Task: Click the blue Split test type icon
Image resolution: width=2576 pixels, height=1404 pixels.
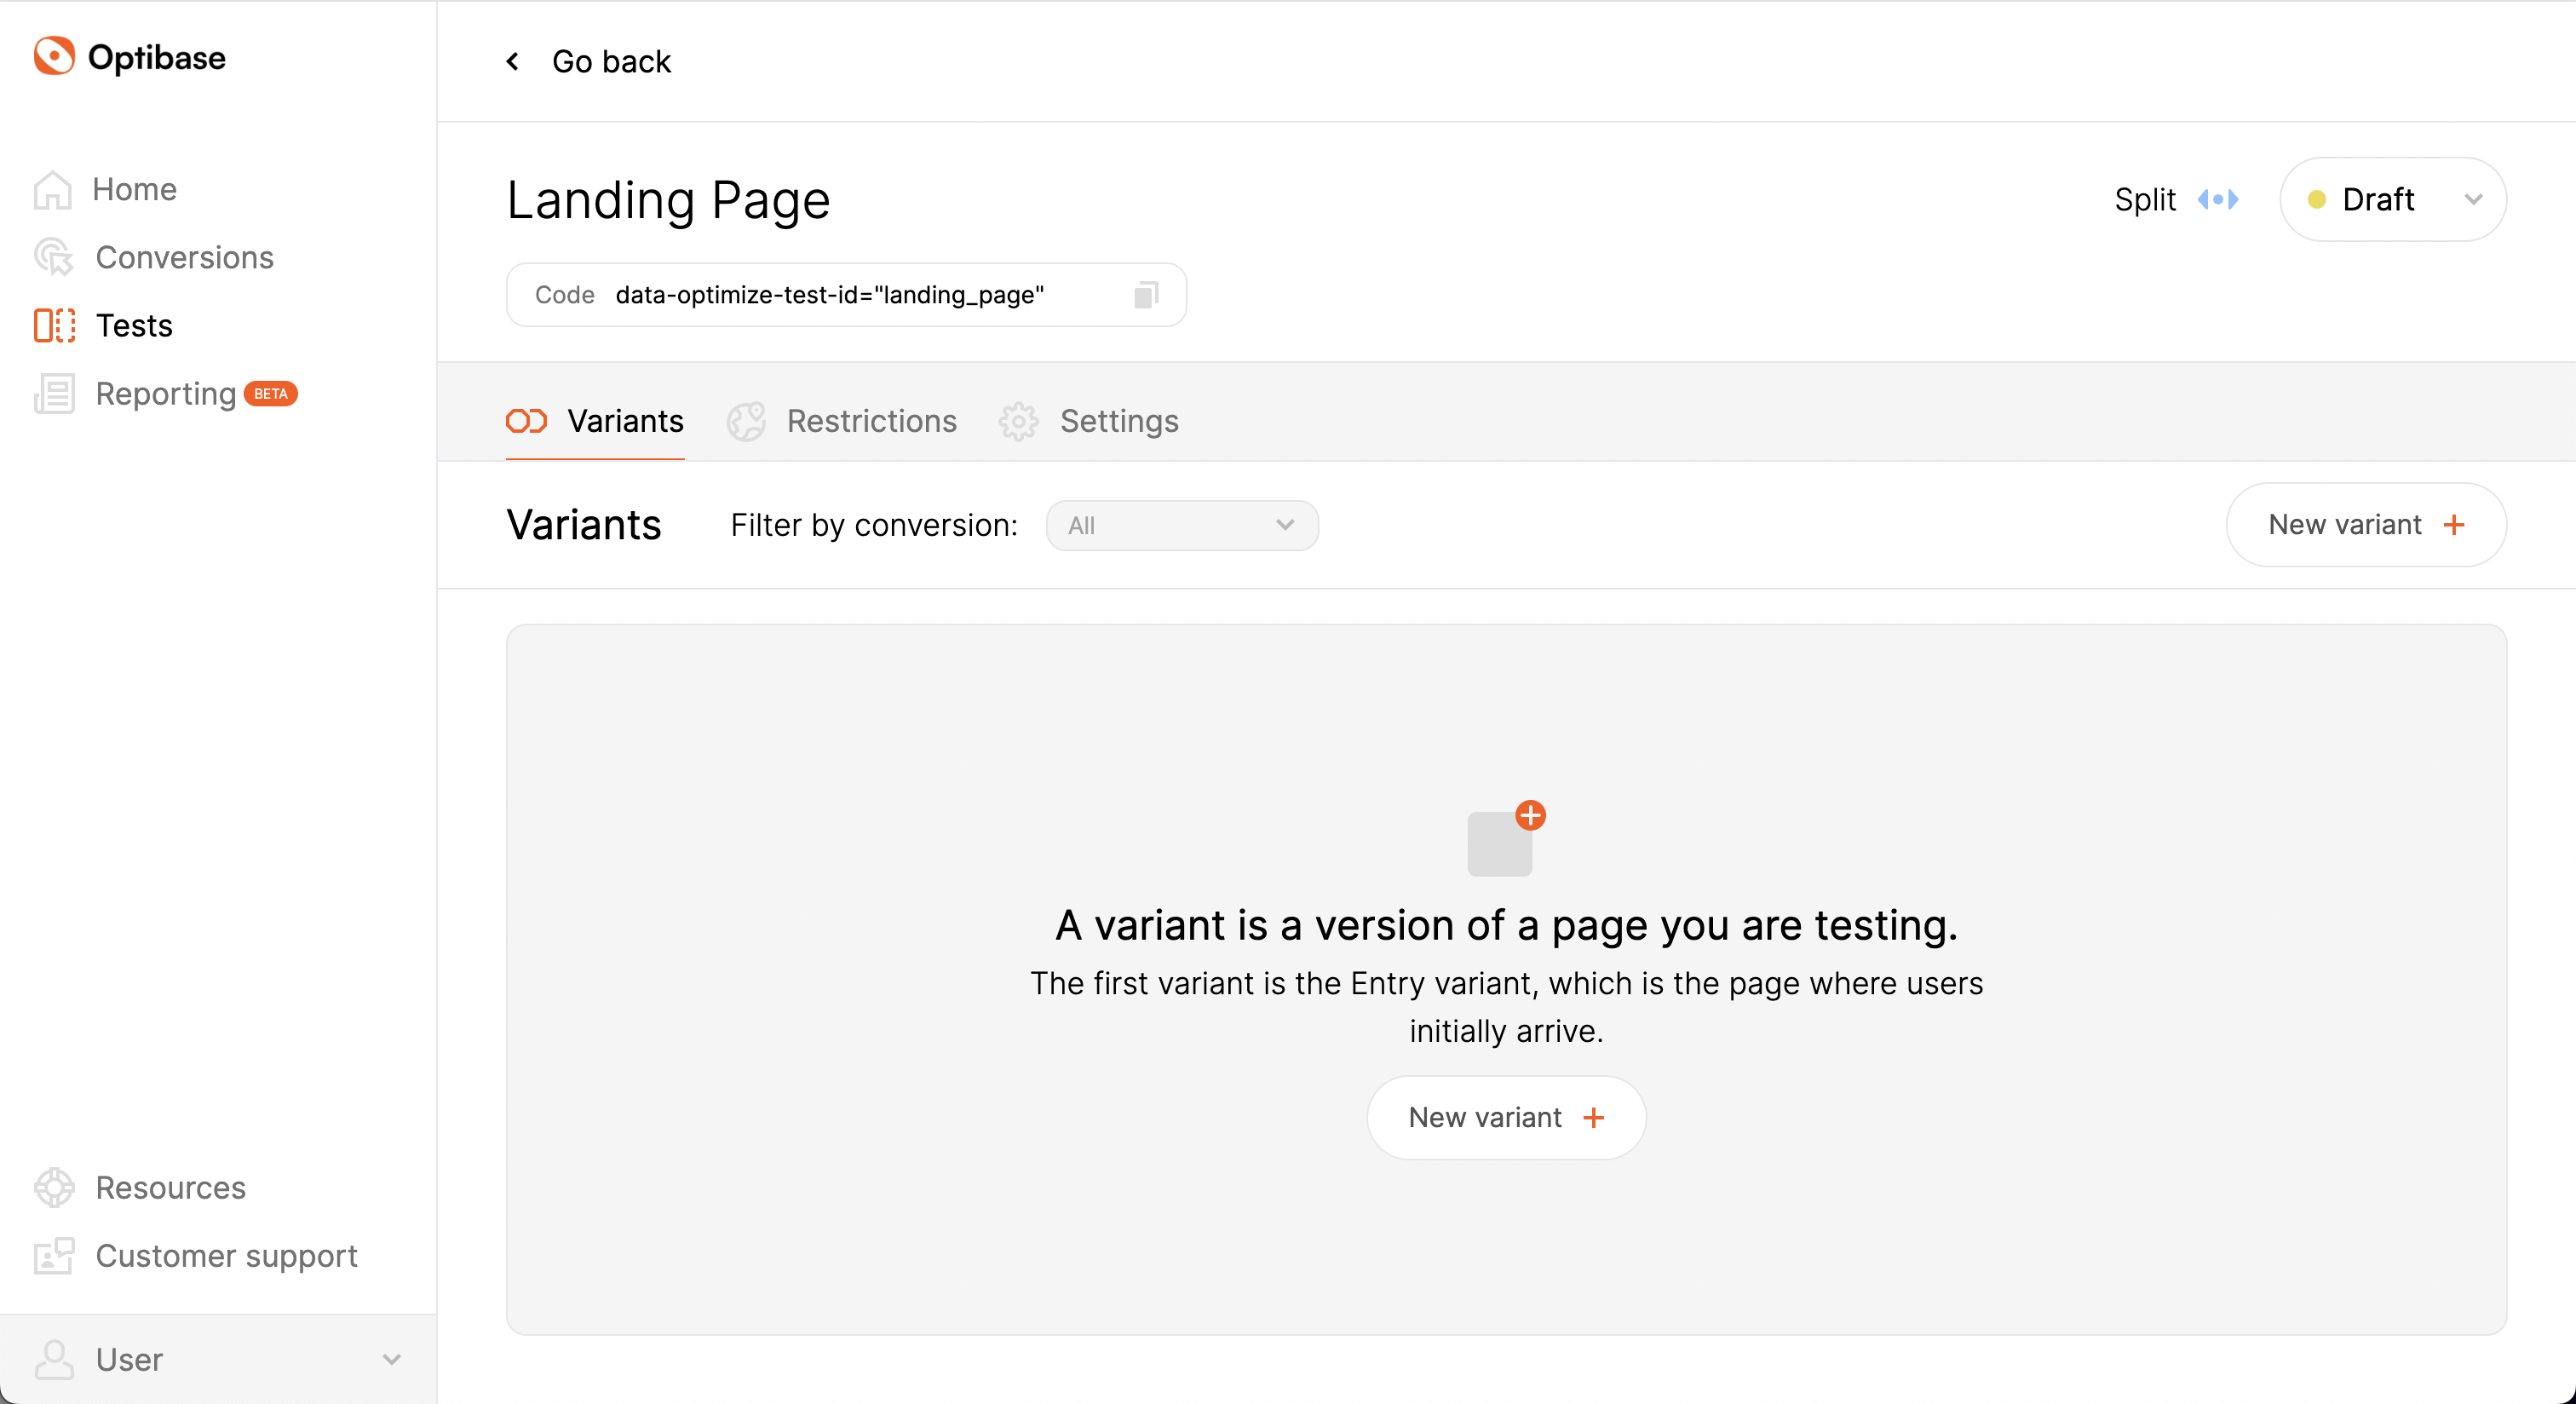Action: tap(2217, 199)
